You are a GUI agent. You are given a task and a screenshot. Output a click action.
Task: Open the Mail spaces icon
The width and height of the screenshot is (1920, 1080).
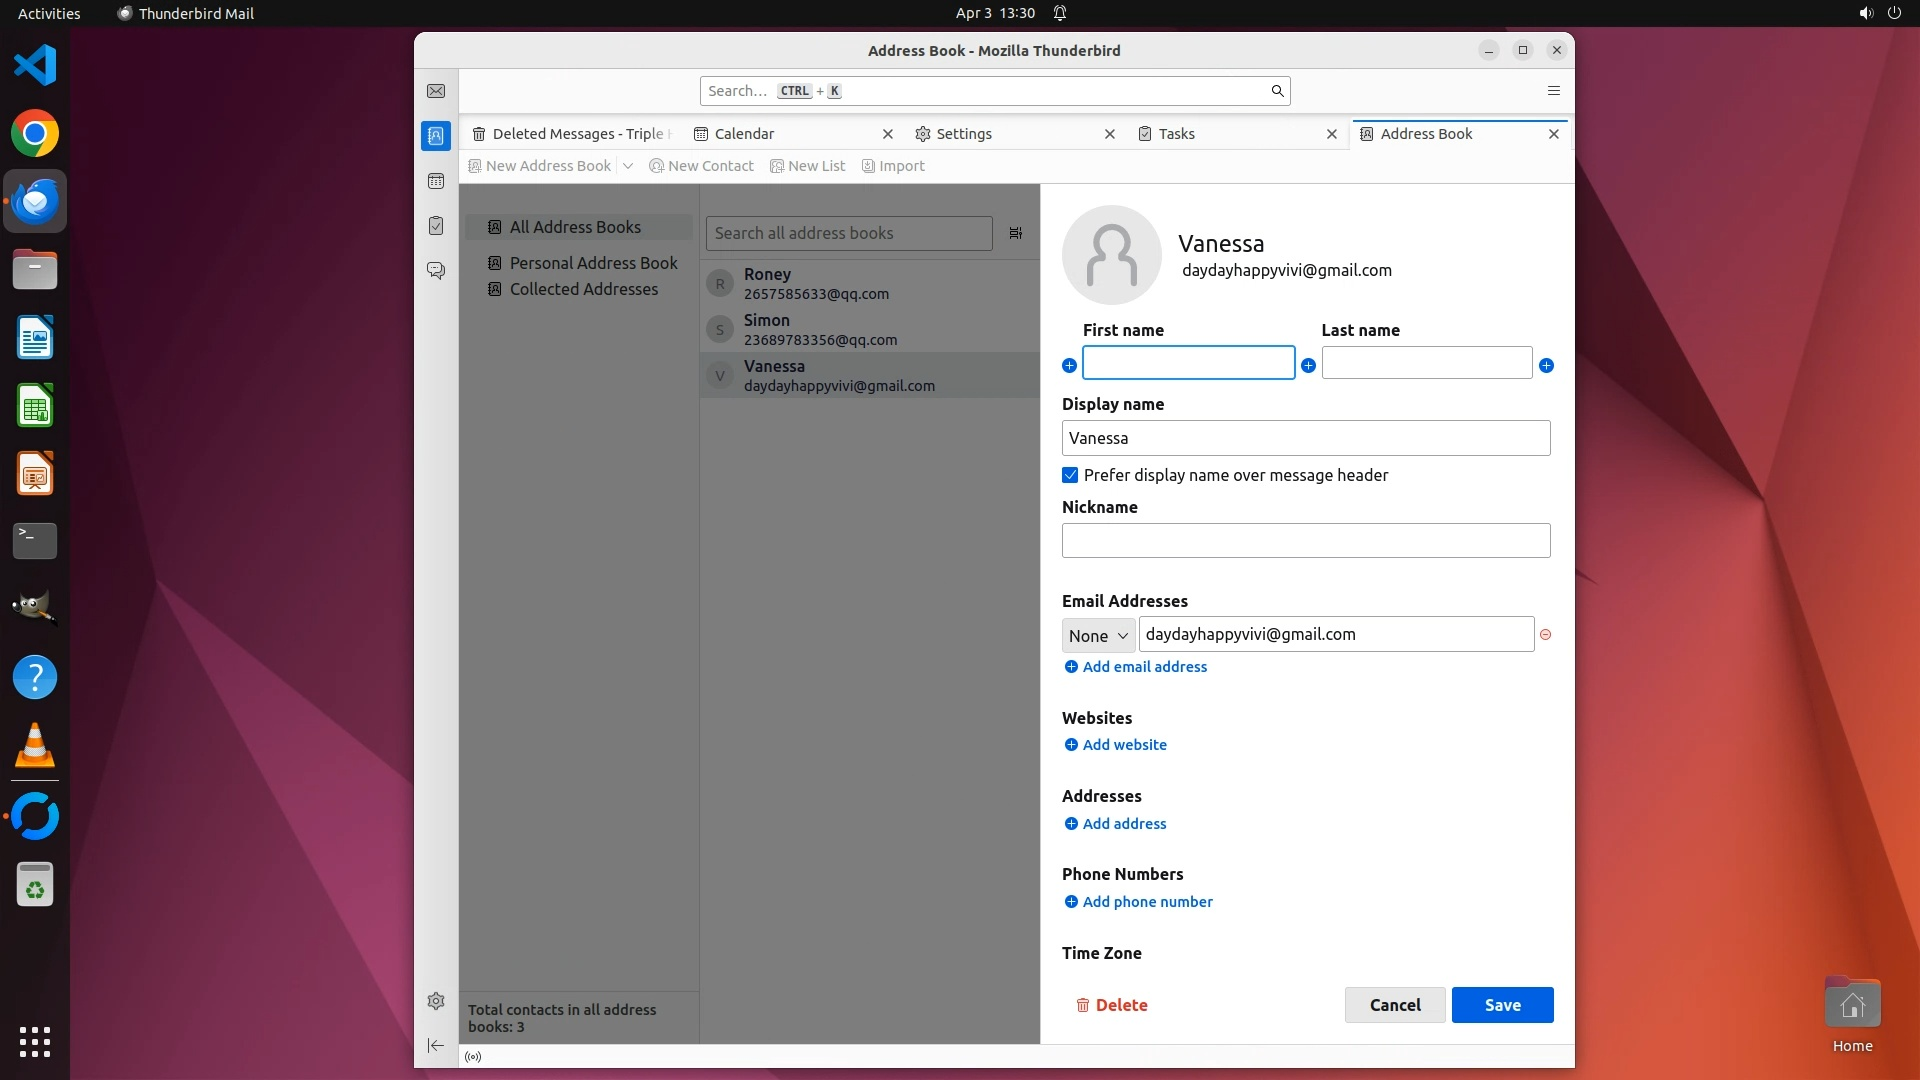[436, 91]
